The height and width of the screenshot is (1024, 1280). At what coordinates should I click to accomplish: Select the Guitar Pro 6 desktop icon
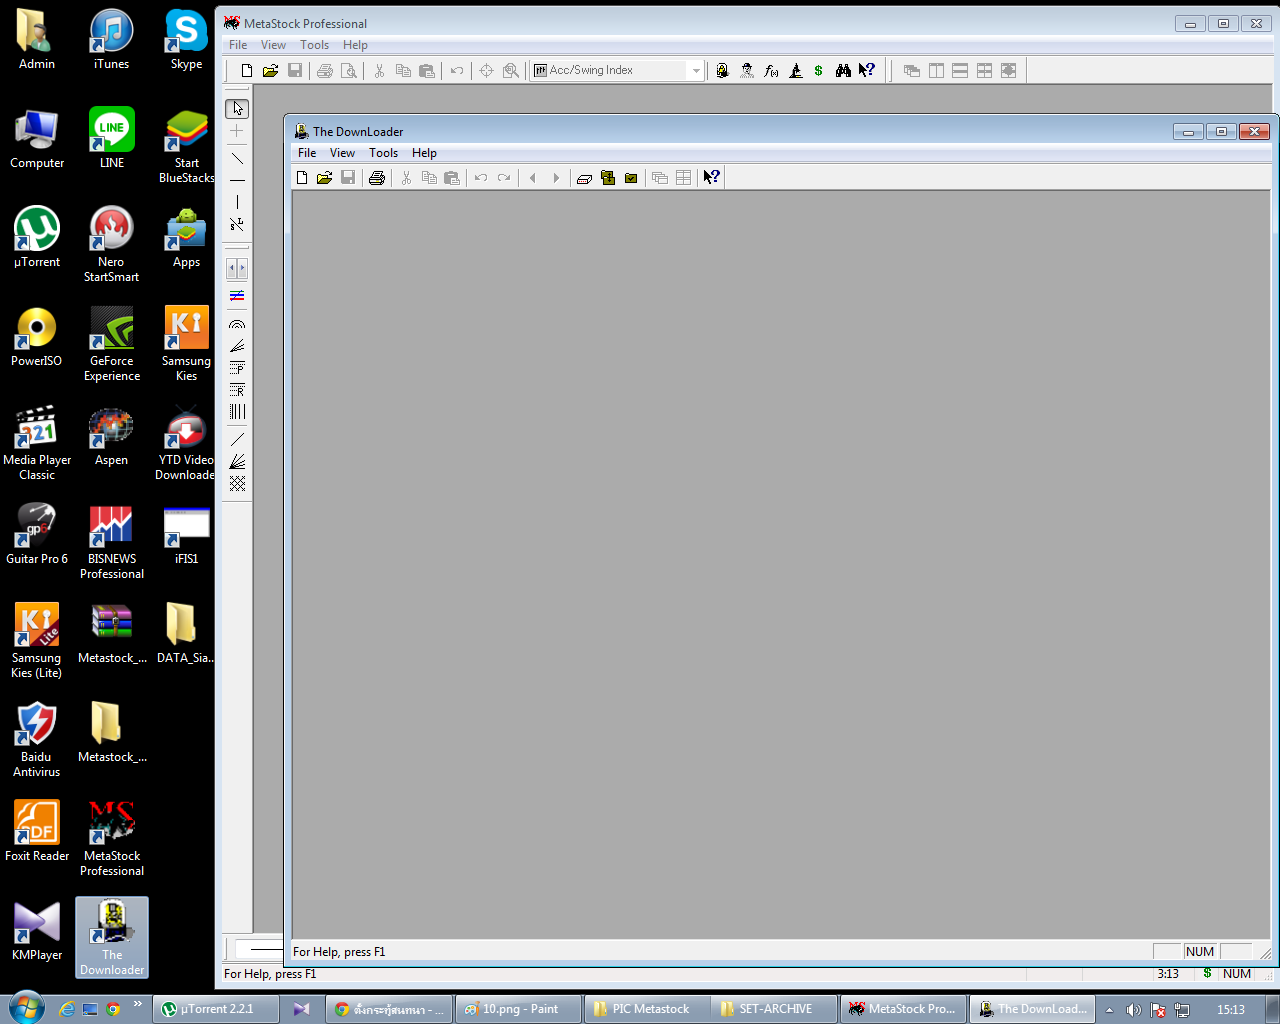click(37, 534)
